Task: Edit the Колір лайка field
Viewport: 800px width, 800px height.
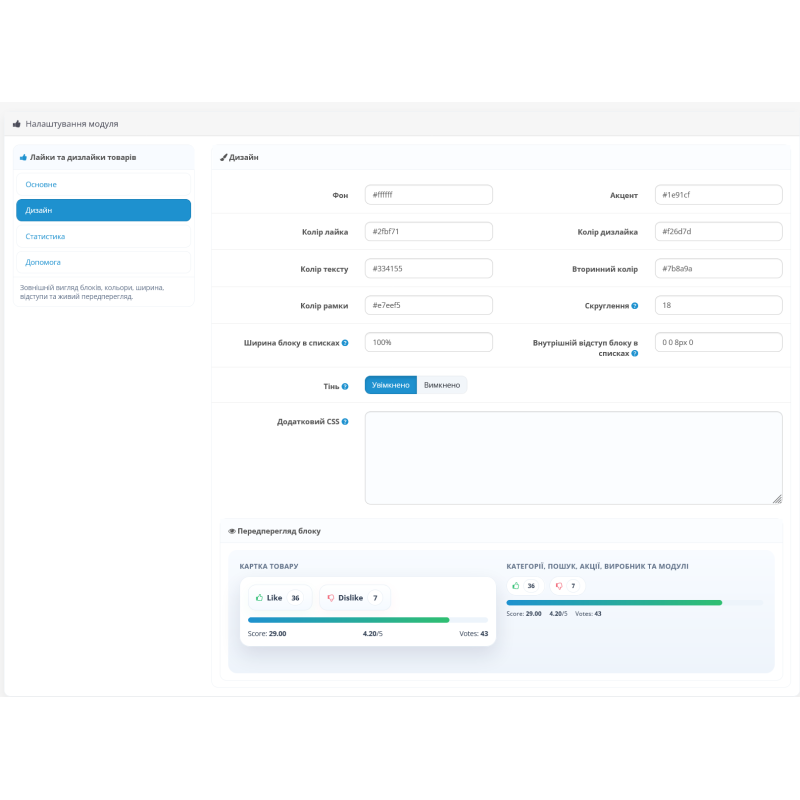Action: [429, 232]
